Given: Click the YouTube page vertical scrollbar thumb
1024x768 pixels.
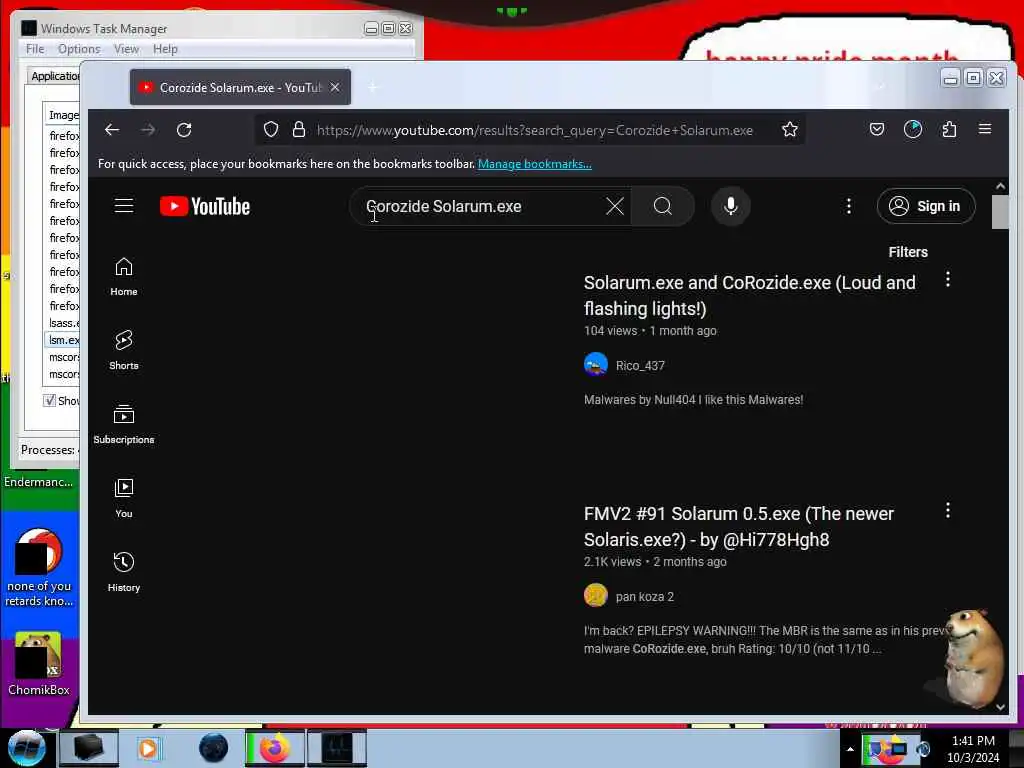Looking at the screenshot, I should pyautogui.click(x=1000, y=212).
